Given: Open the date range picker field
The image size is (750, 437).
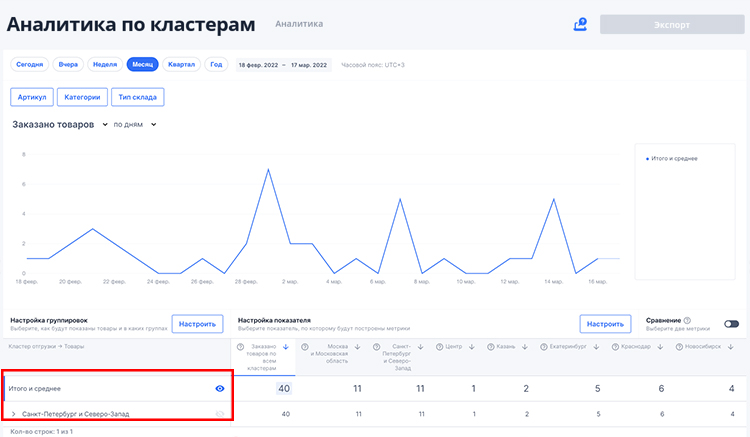Looking at the screenshot, I should (283, 64).
